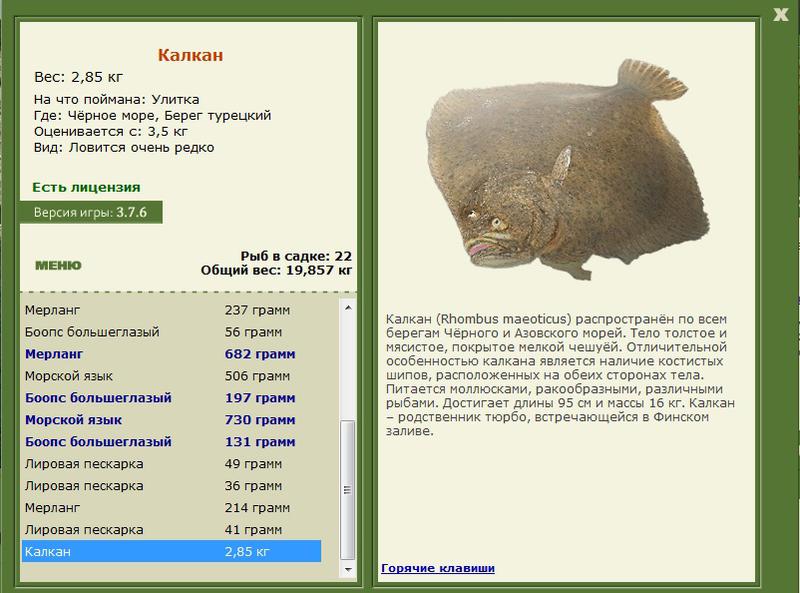This screenshot has width=800, height=593.
Task: Select the Мерланг 214 грамм row
Action: (x=170, y=508)
